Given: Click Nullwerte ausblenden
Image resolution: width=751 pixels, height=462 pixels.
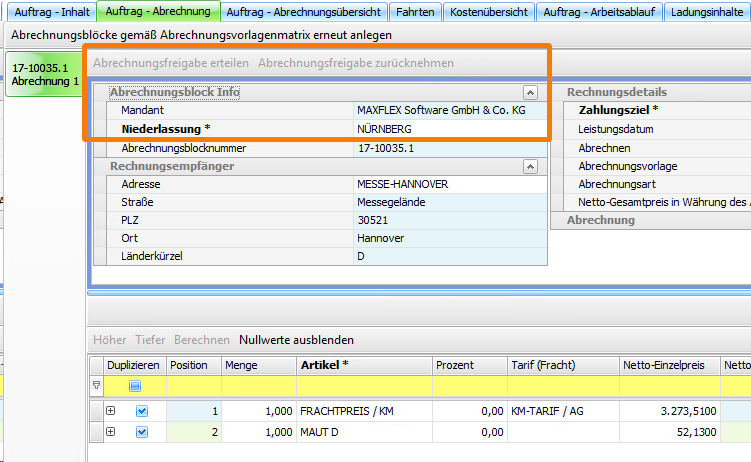Looking at the screenshot, I should [296, 340].
